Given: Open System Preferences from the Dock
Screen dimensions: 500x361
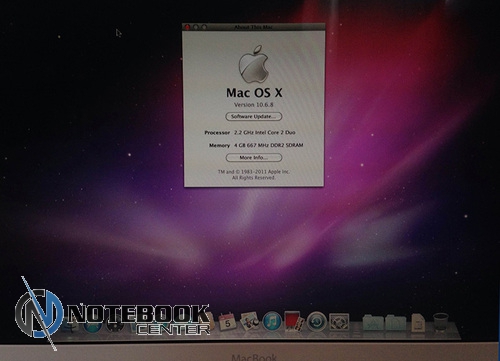Looking at the screenshot, I should tap(339, 322).
